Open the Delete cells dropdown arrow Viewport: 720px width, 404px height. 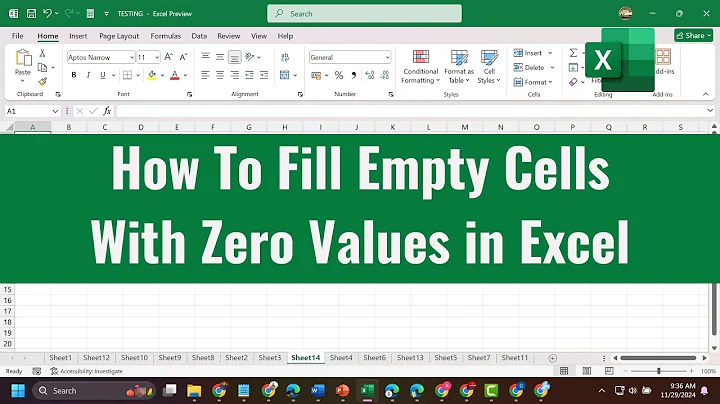[x=552, y=67]
